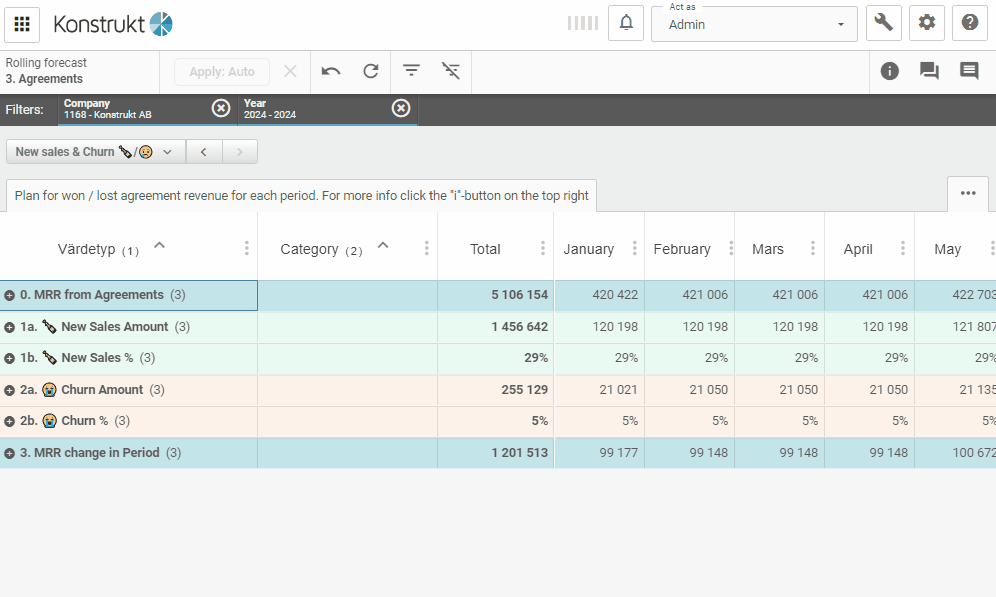Expand the 0. MRR from Agreements row
Viewport: 996px width, 597px height.
point(10,296)
